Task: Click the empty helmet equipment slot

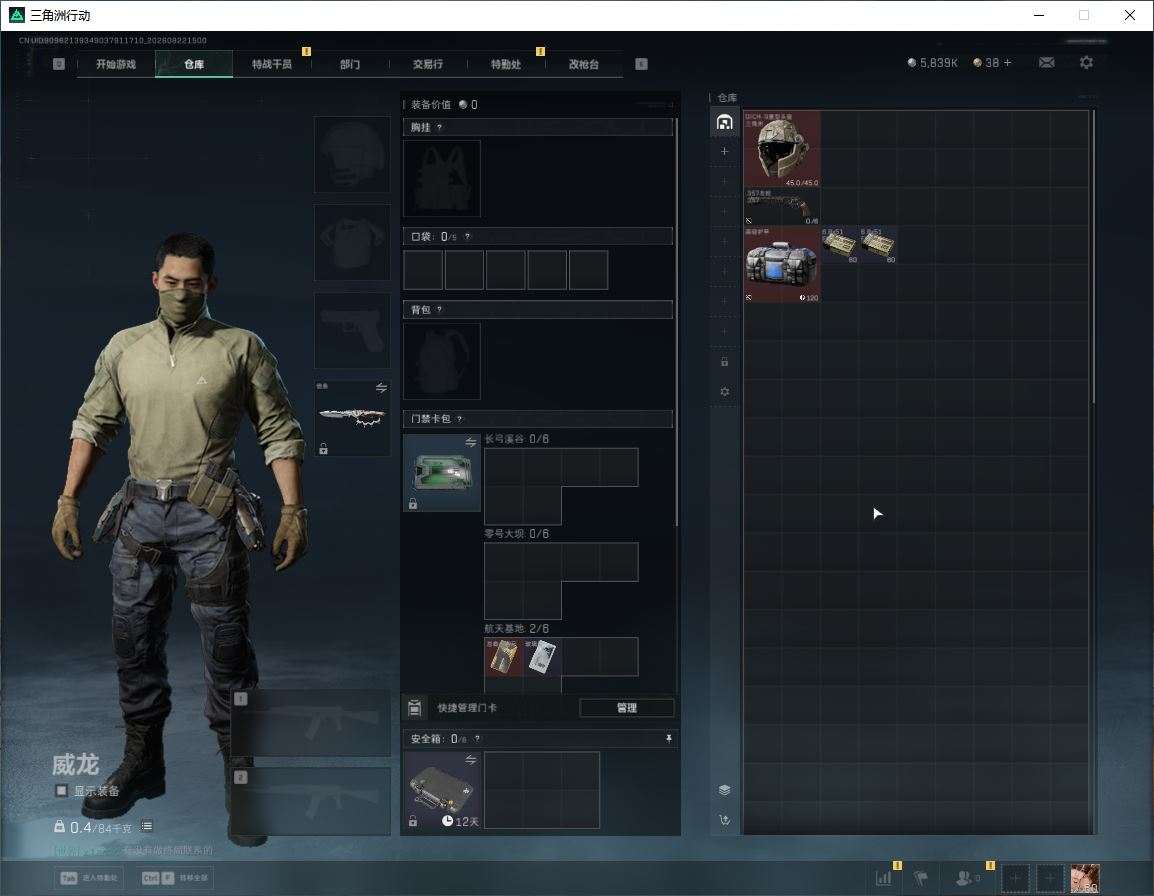Action: pos(352,155)
